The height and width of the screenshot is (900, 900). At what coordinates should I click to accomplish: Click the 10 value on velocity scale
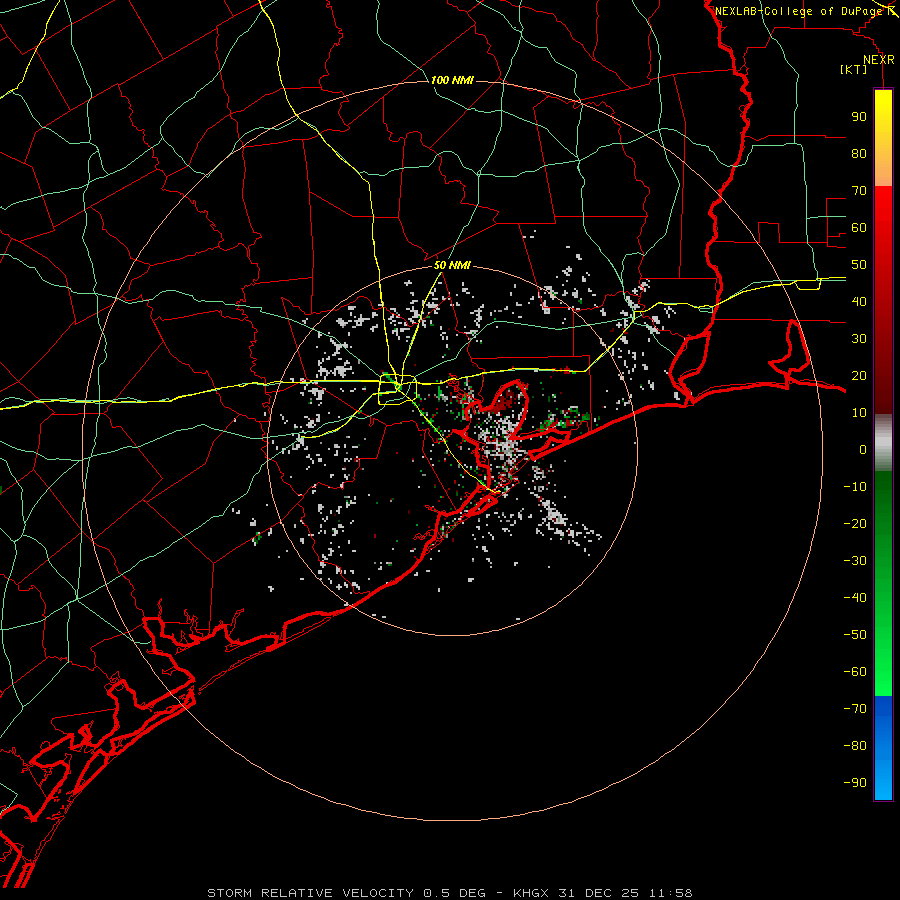point(859,413)
